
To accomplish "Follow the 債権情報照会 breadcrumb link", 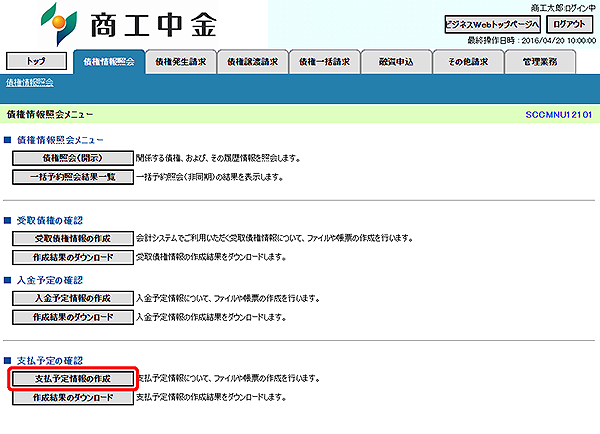I will click(x=30, y=83).
